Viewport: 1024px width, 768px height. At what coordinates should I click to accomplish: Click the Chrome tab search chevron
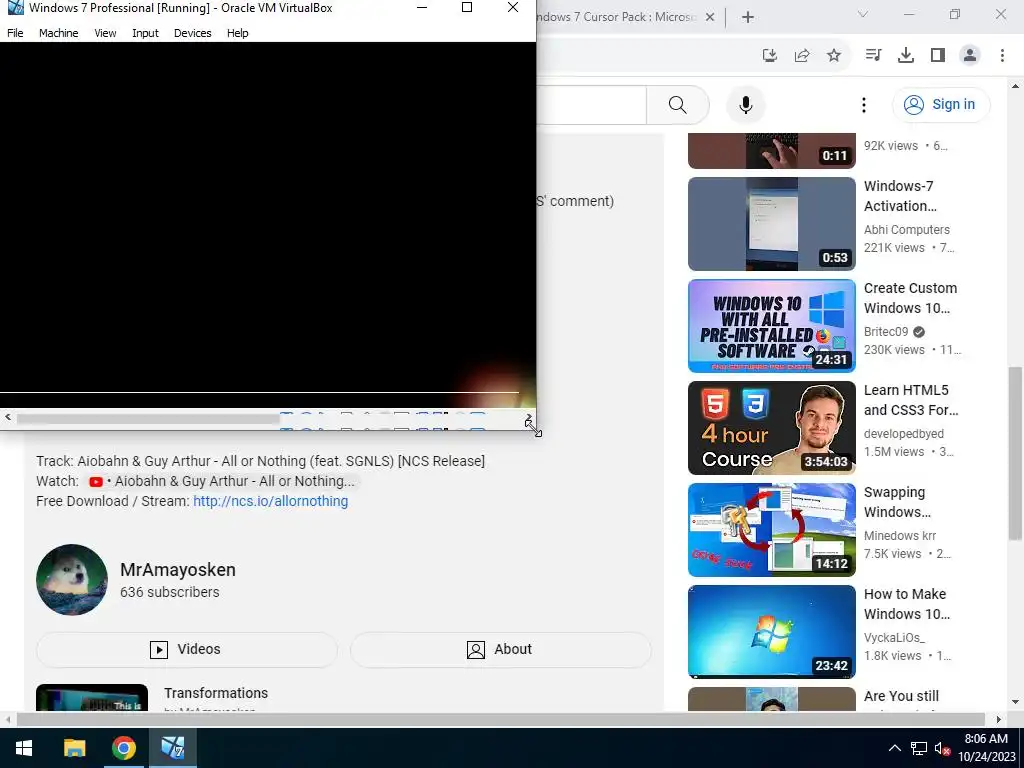(x=863, y=14)
